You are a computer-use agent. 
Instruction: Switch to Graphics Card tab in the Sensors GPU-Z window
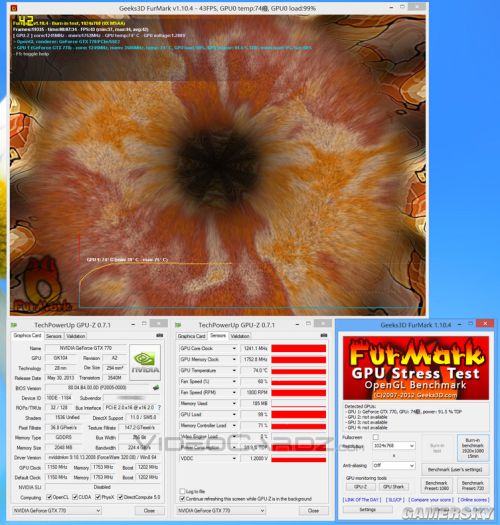point(191,336)
